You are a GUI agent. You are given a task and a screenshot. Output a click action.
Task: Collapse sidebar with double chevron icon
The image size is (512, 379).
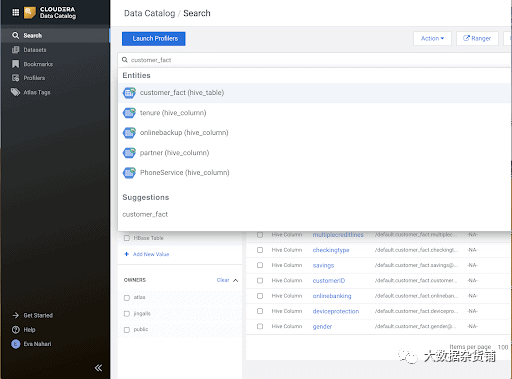tap(98, 368)
